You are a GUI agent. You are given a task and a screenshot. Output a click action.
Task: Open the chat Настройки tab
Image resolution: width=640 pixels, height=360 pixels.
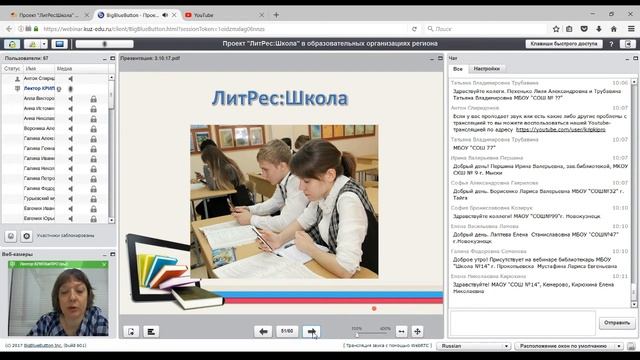487,69
